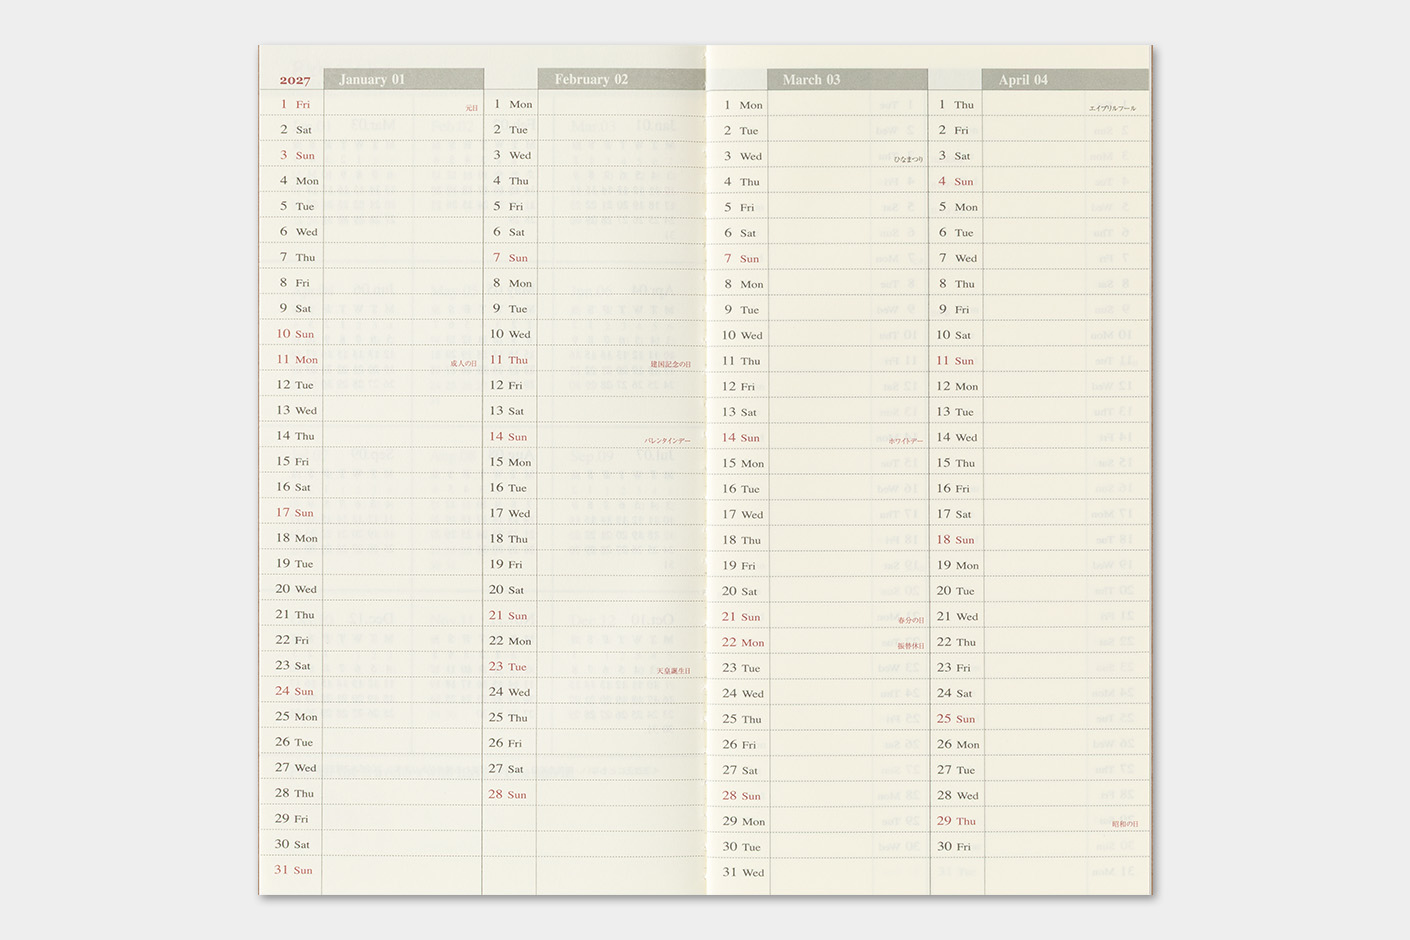This screenshot has height=940, width=1410.
Task: Select January 31 Sun row
Action: pos(372,870)
